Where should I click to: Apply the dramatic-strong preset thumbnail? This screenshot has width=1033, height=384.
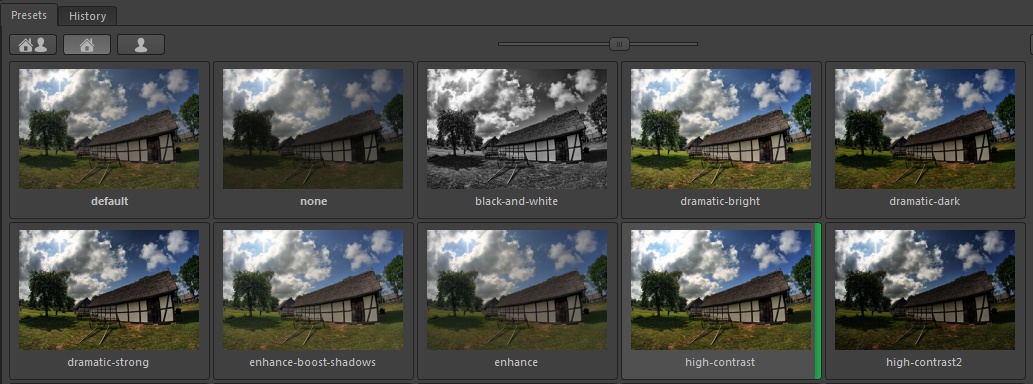coord(109,290)
